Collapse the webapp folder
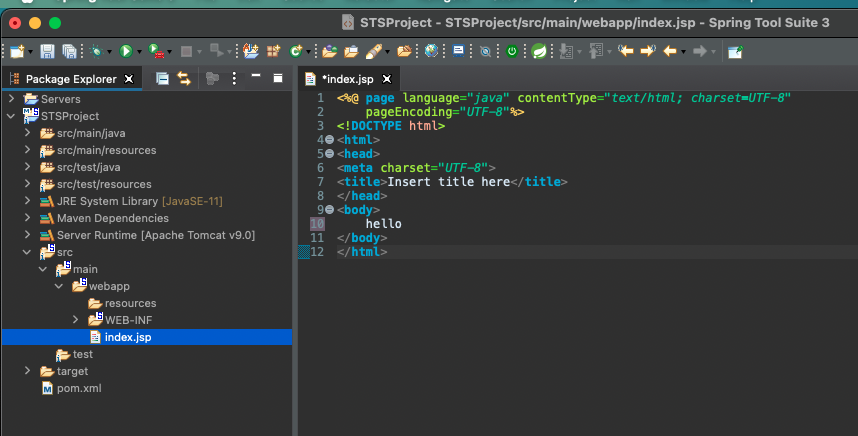 (x=59, y=286)
